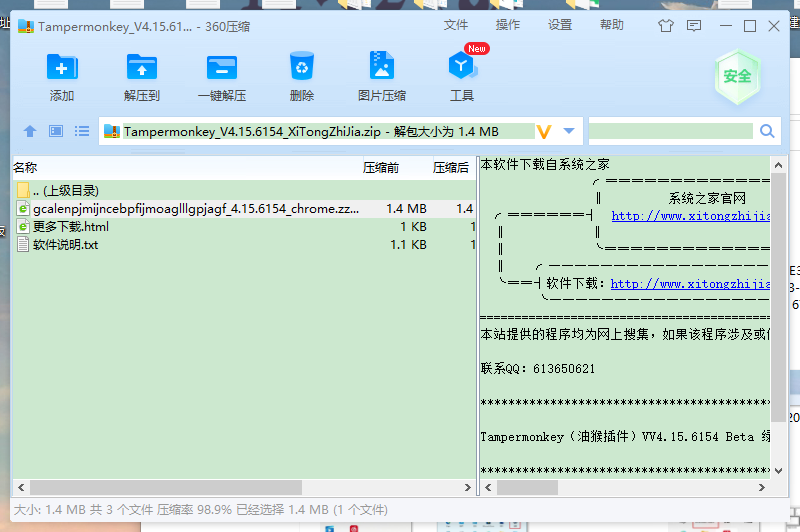The width and height of the screenshot is (800, 532).
Task: Open the 解压到 extract-to tool
Action: tap(142, 67)
